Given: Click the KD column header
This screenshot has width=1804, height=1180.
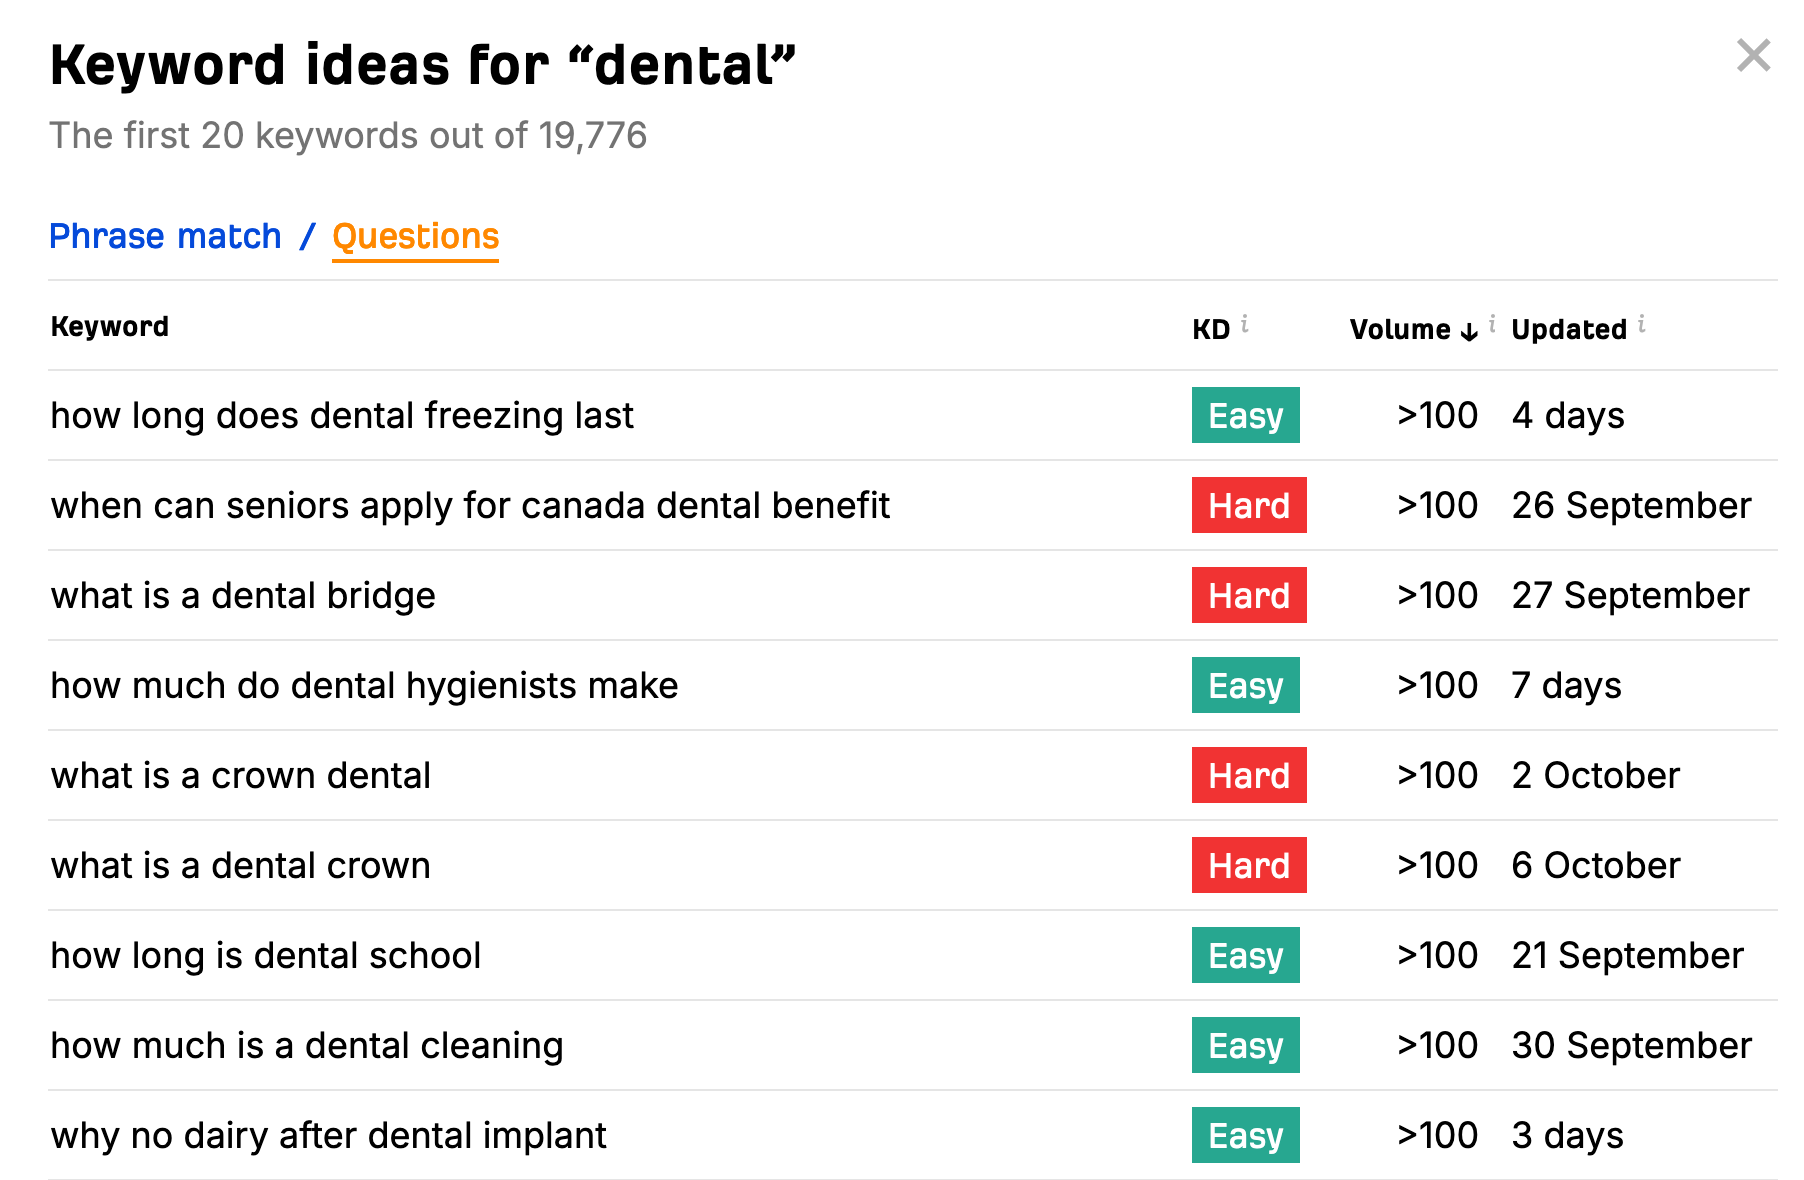Looking at the screenshot, I should click(x=1211, y=330).
